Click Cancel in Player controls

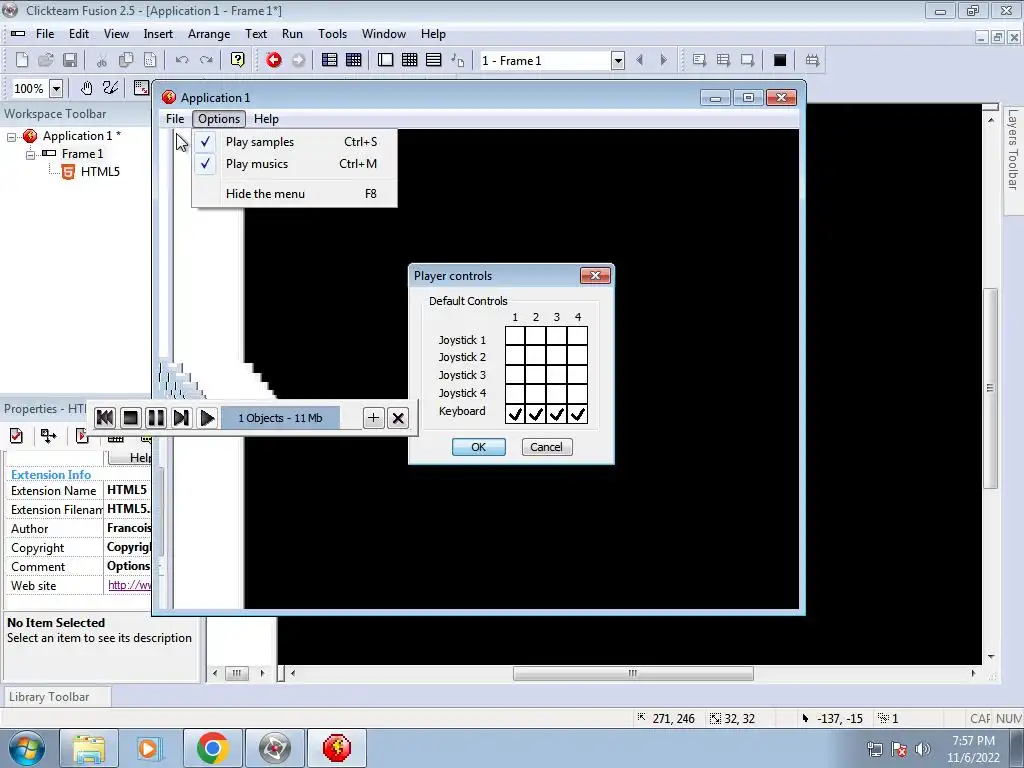[x=547, y=447]
